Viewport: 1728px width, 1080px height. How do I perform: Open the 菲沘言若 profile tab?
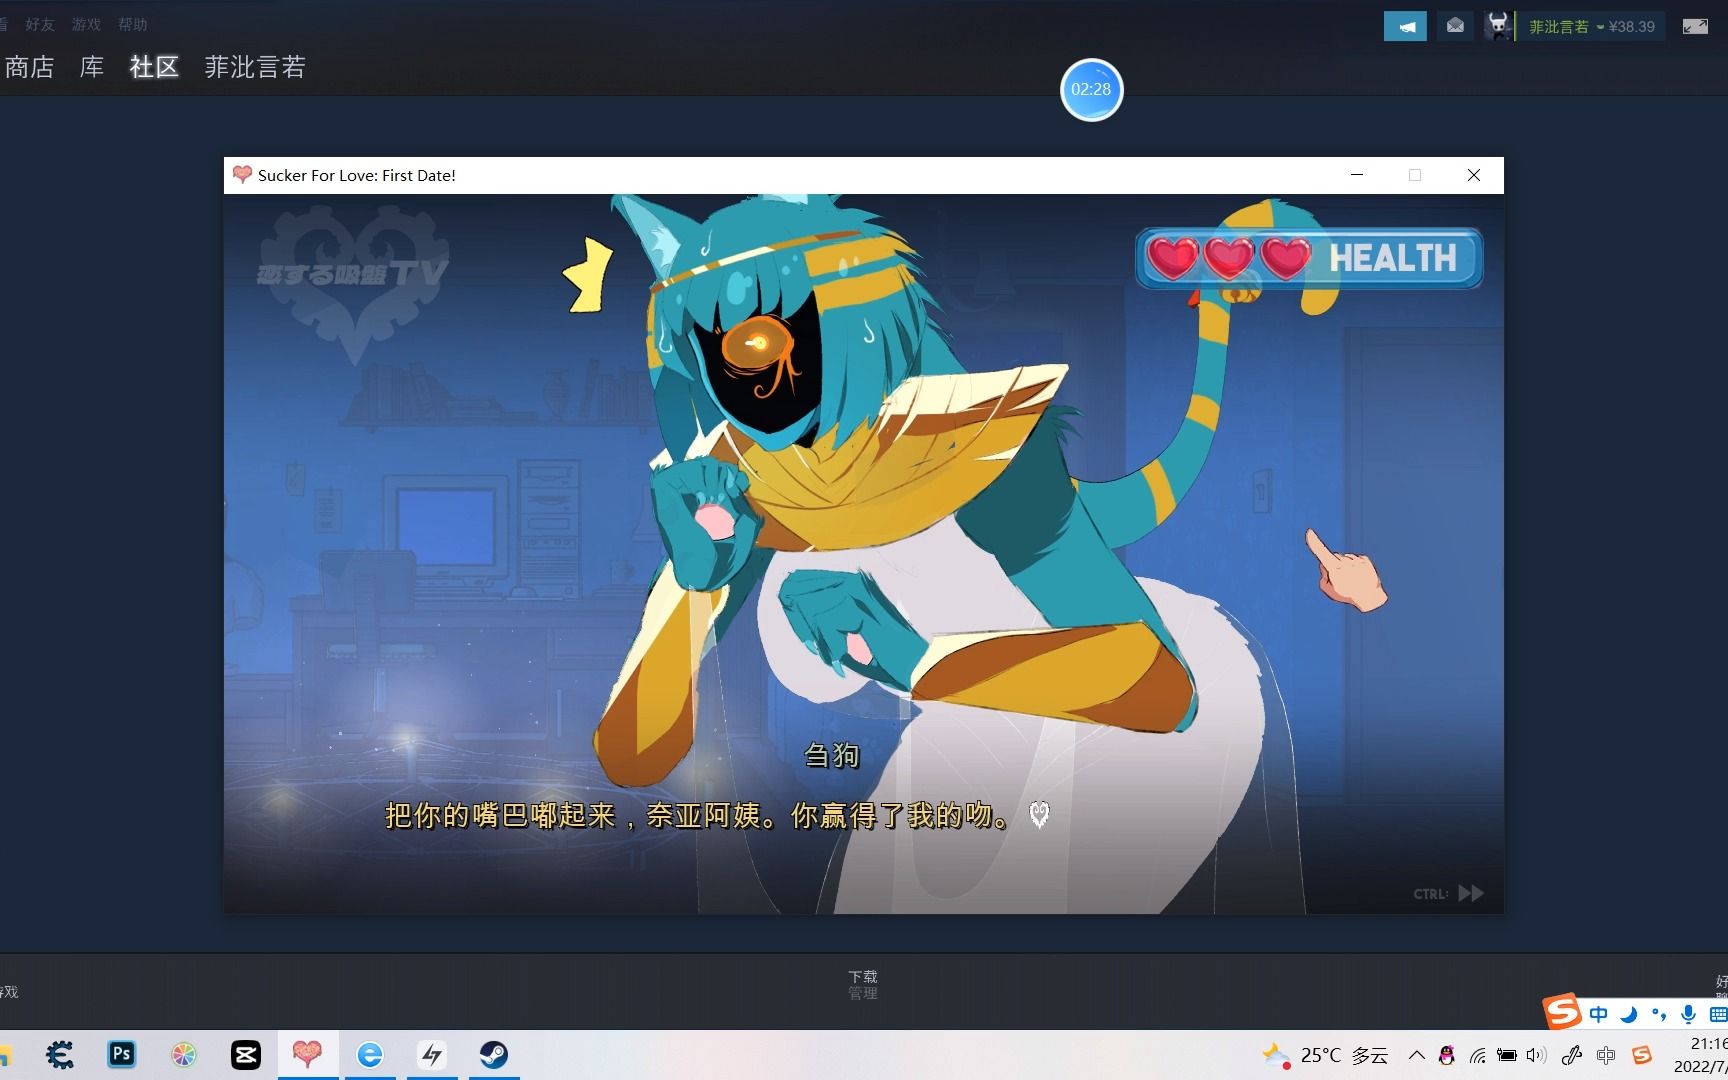[255, 67]
